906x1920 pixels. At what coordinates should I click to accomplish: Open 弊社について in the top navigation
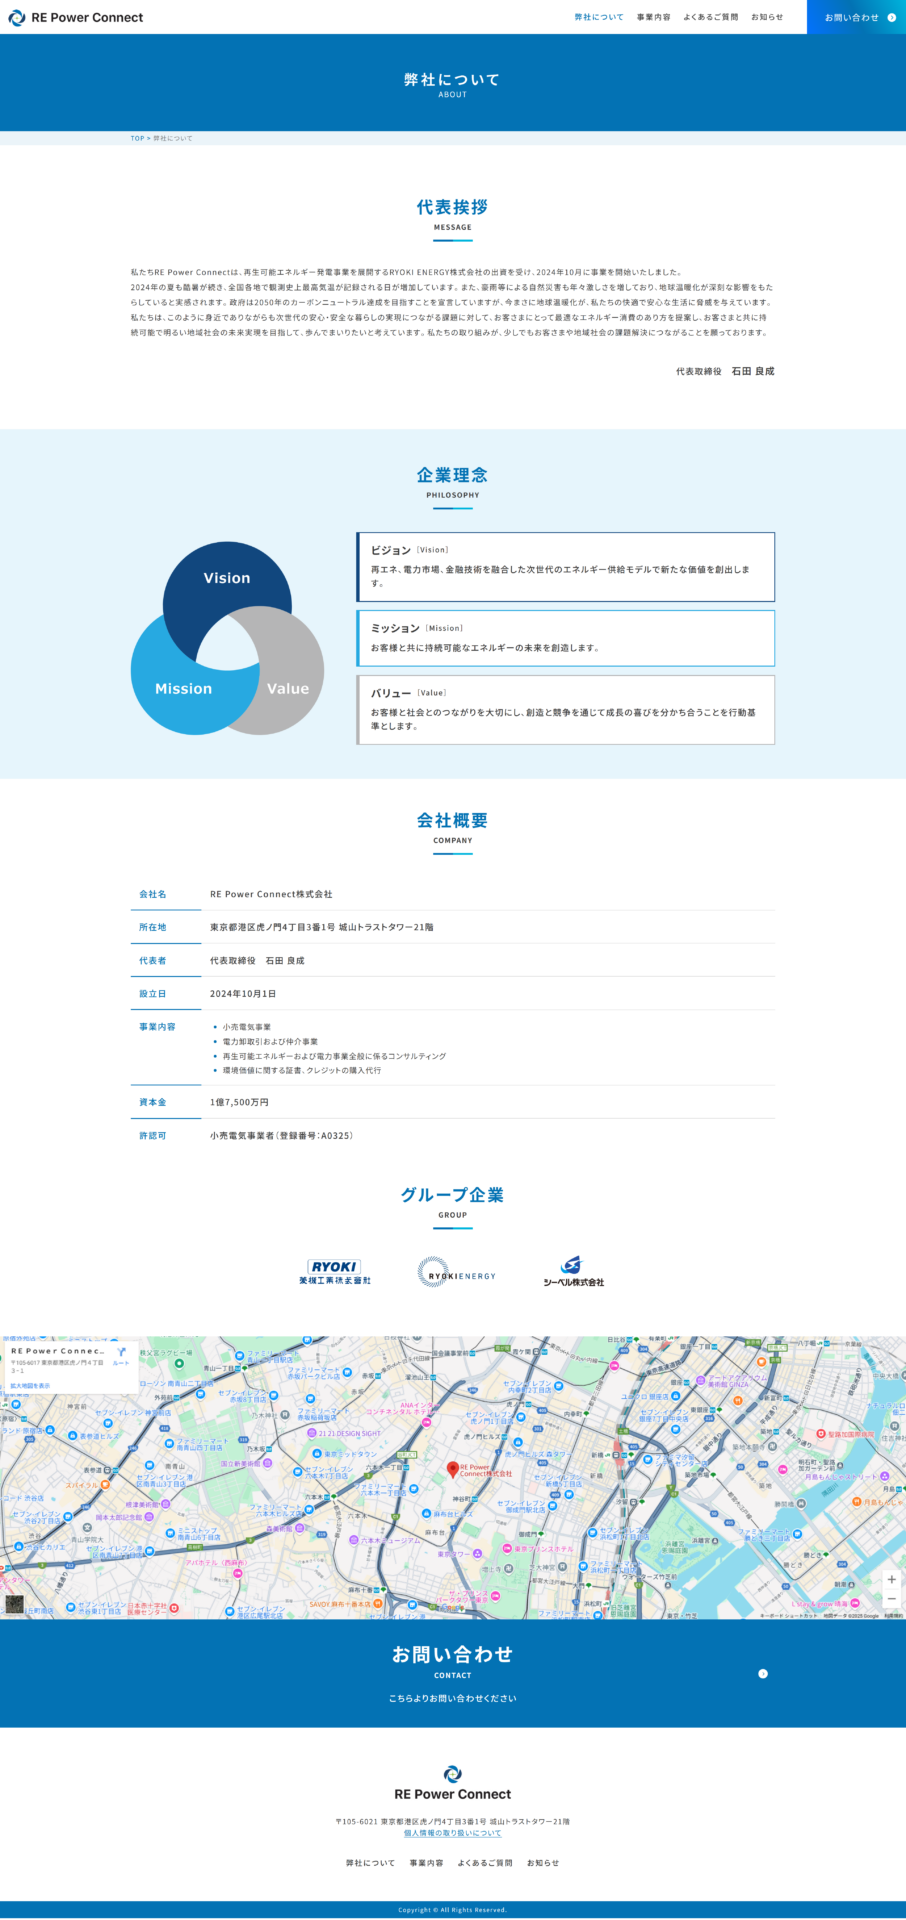coord(599,17)
